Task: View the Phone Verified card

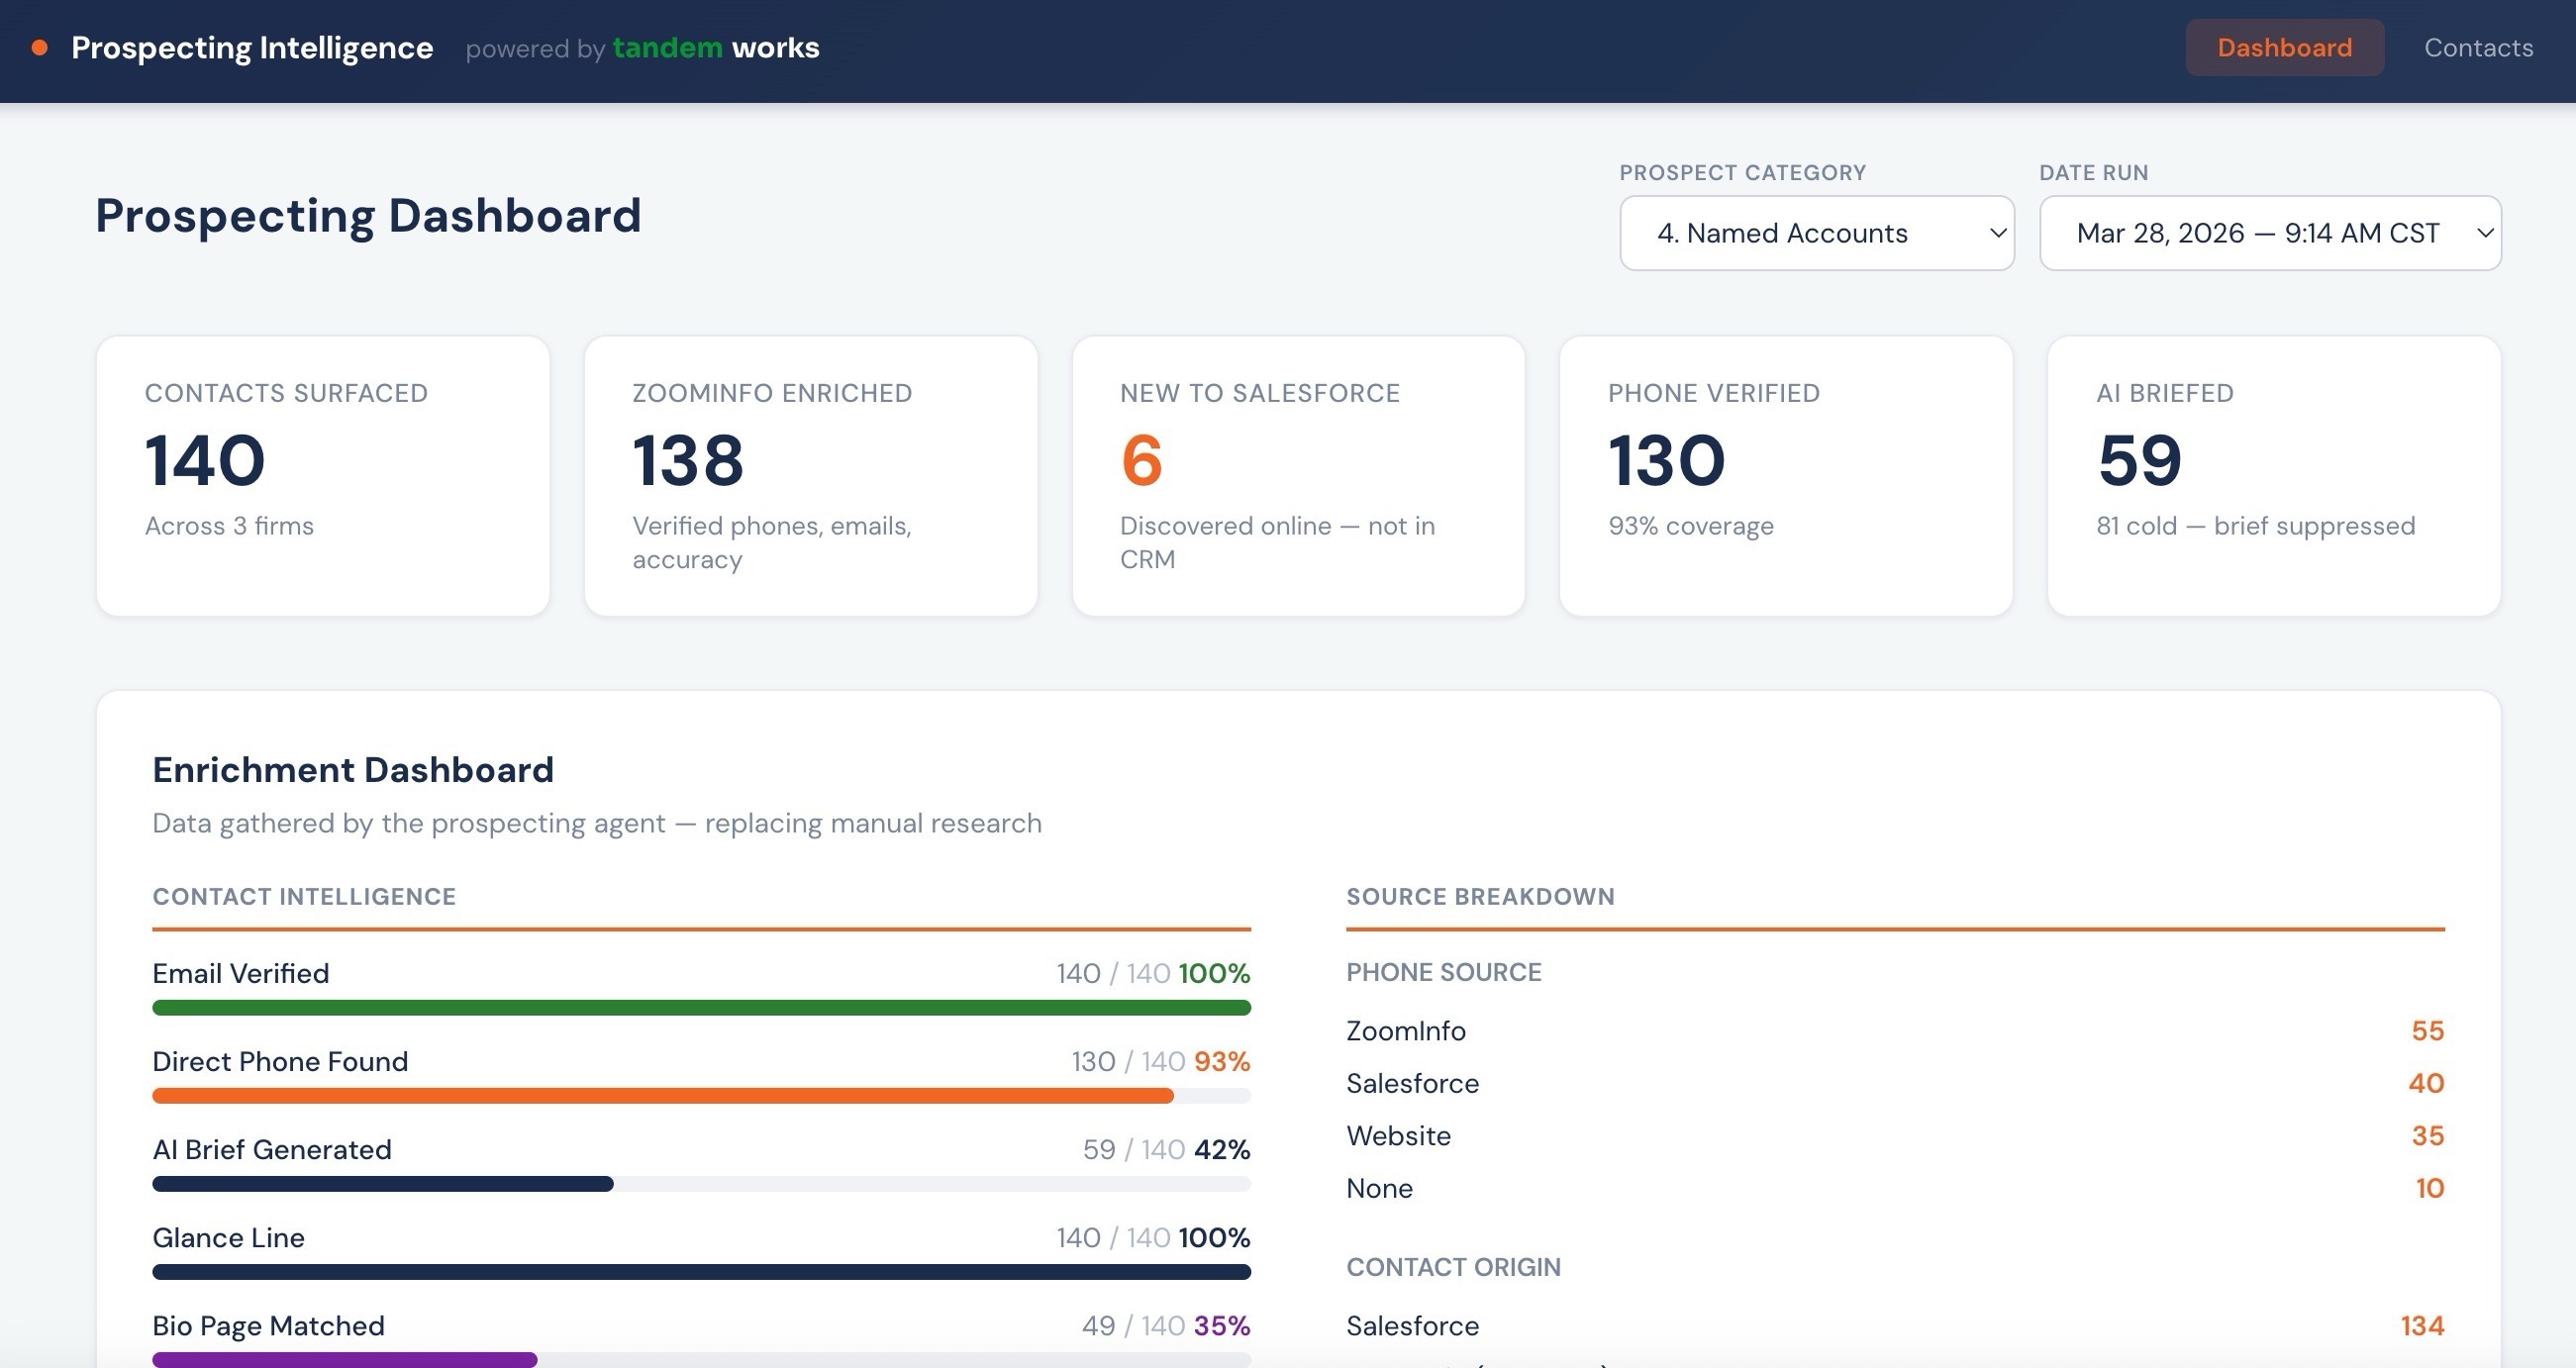Action: 1785,475
